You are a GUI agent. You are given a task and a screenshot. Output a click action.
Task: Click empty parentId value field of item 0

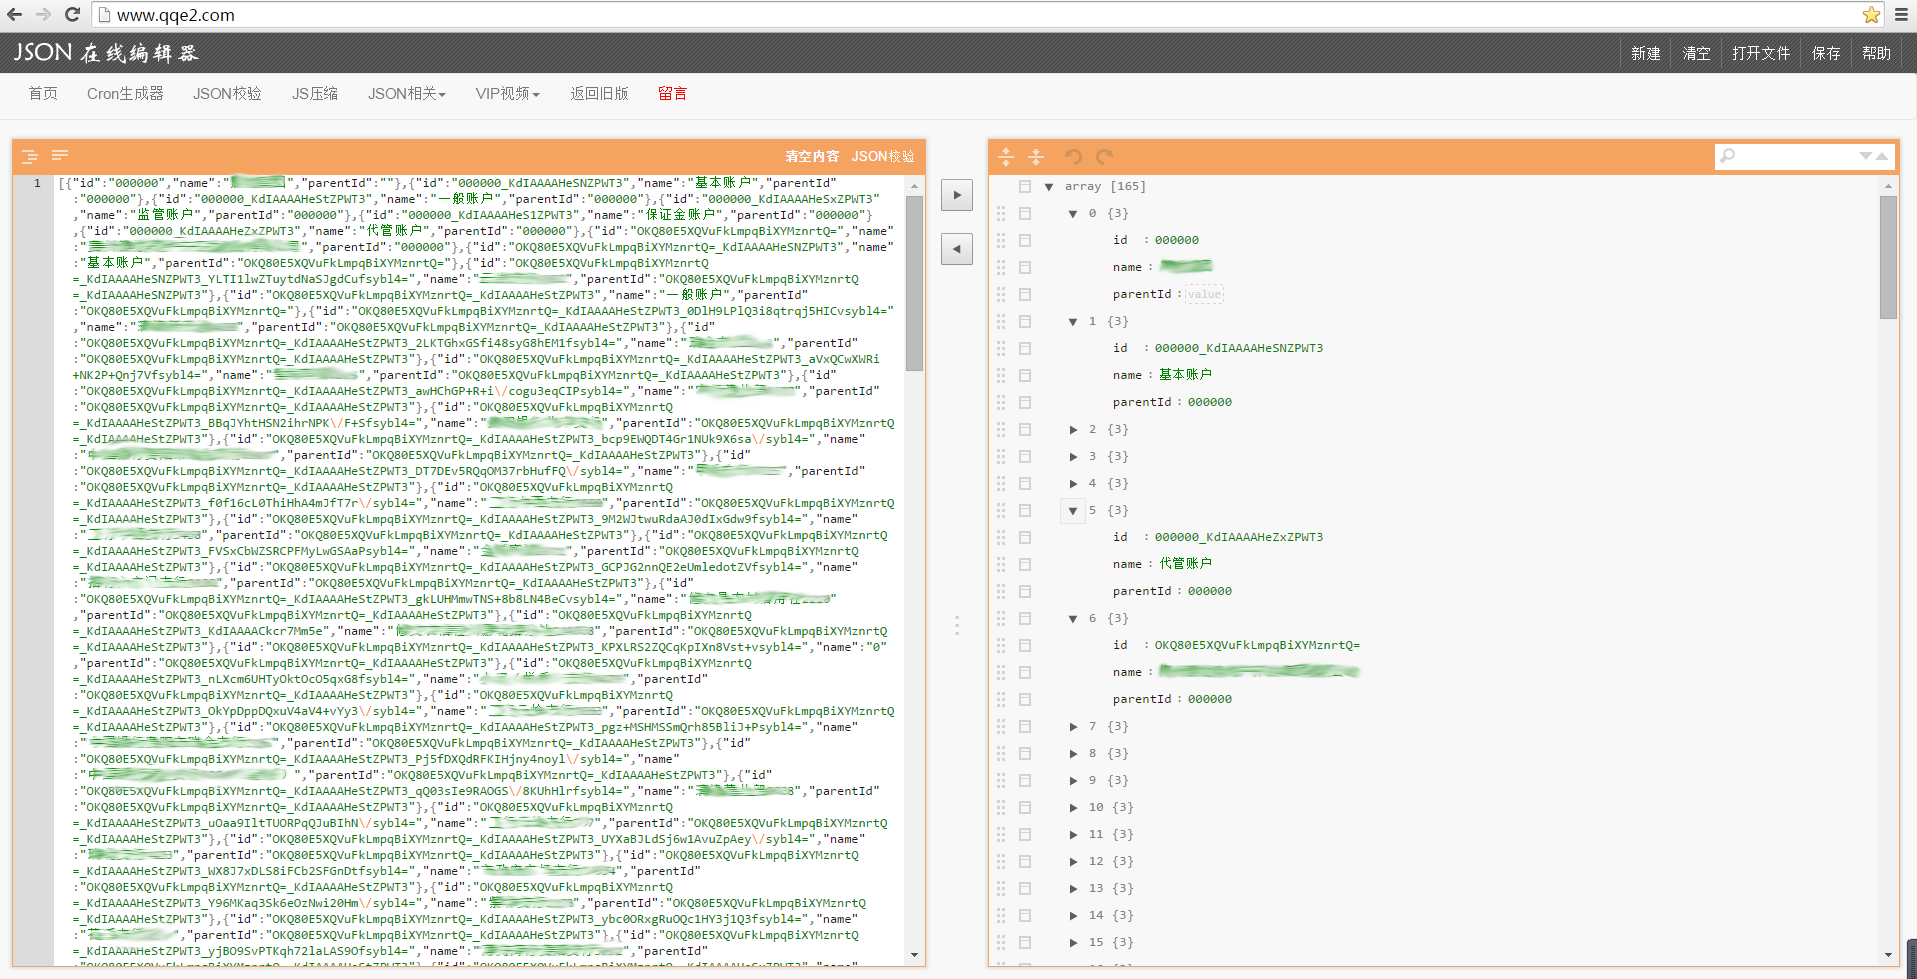(1204, 294)
